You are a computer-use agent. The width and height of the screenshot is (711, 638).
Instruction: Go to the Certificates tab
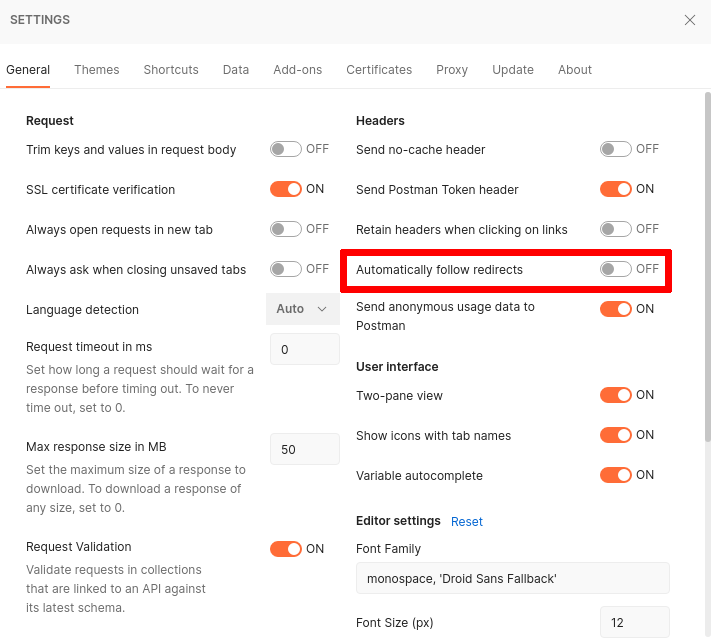[379, 70]
